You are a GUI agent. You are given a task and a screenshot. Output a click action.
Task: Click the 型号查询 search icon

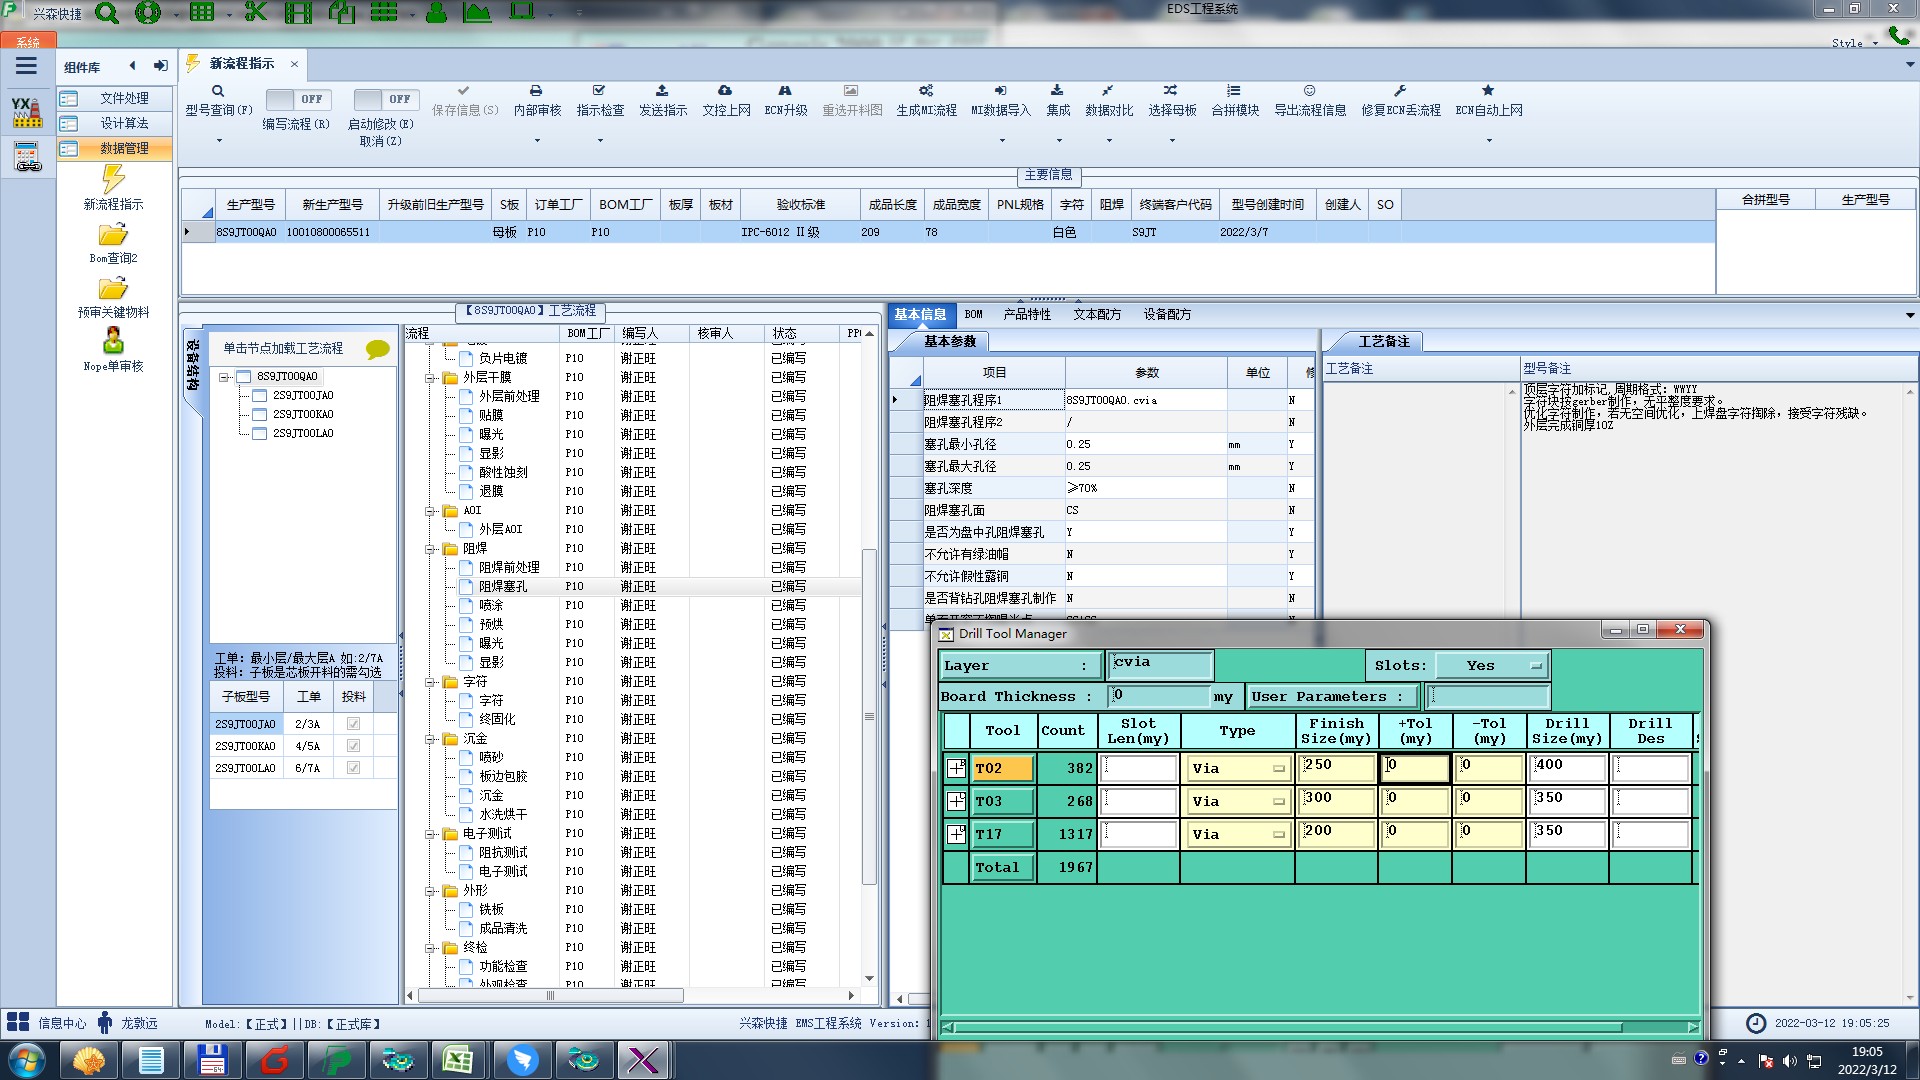(218, 91)
